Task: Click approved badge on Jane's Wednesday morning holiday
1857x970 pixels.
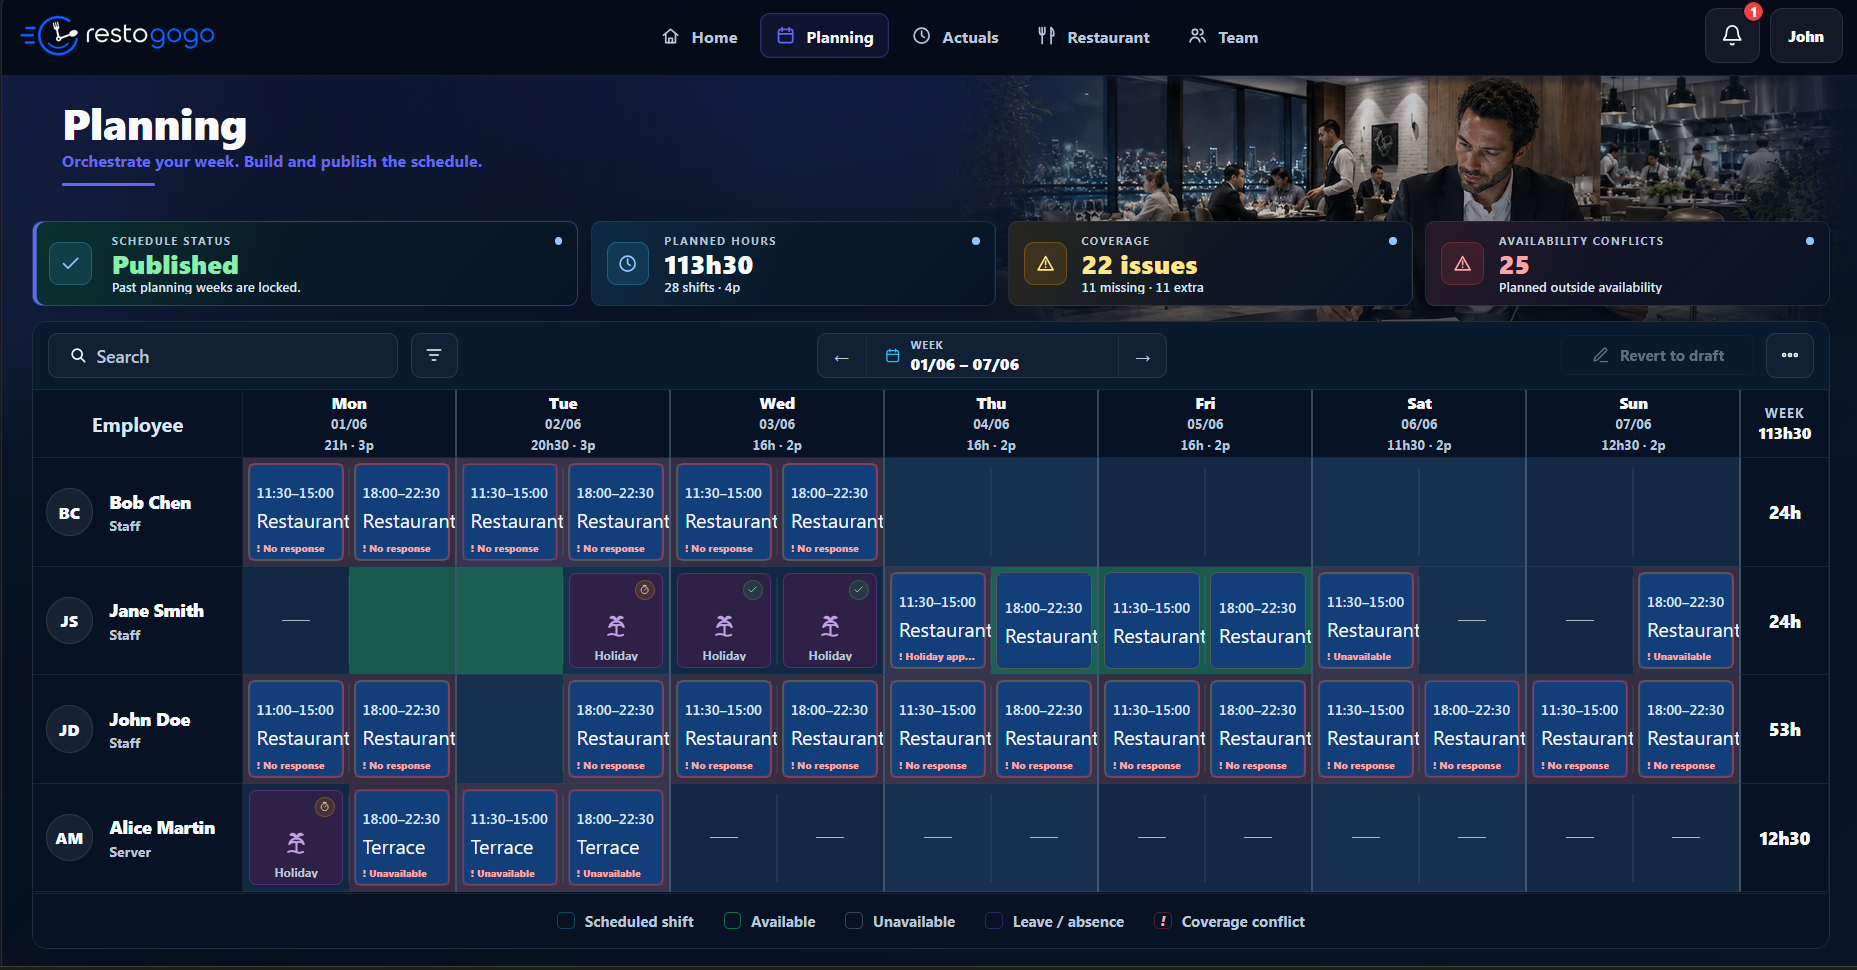Action: 753,590
